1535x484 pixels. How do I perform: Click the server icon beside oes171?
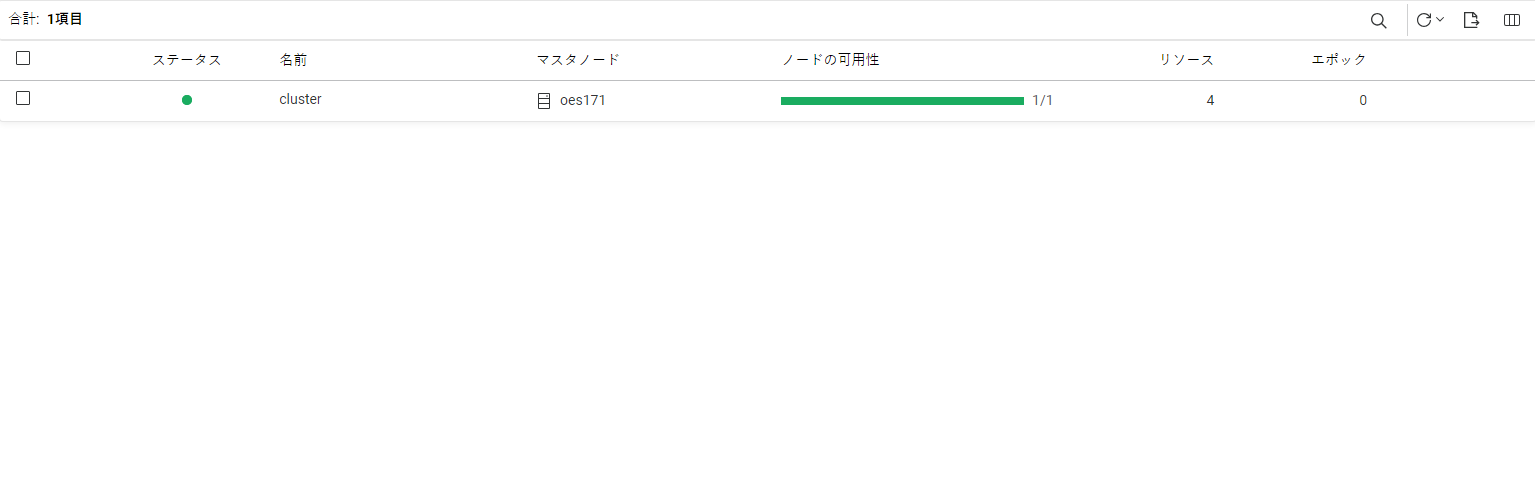tap(544, 100)
